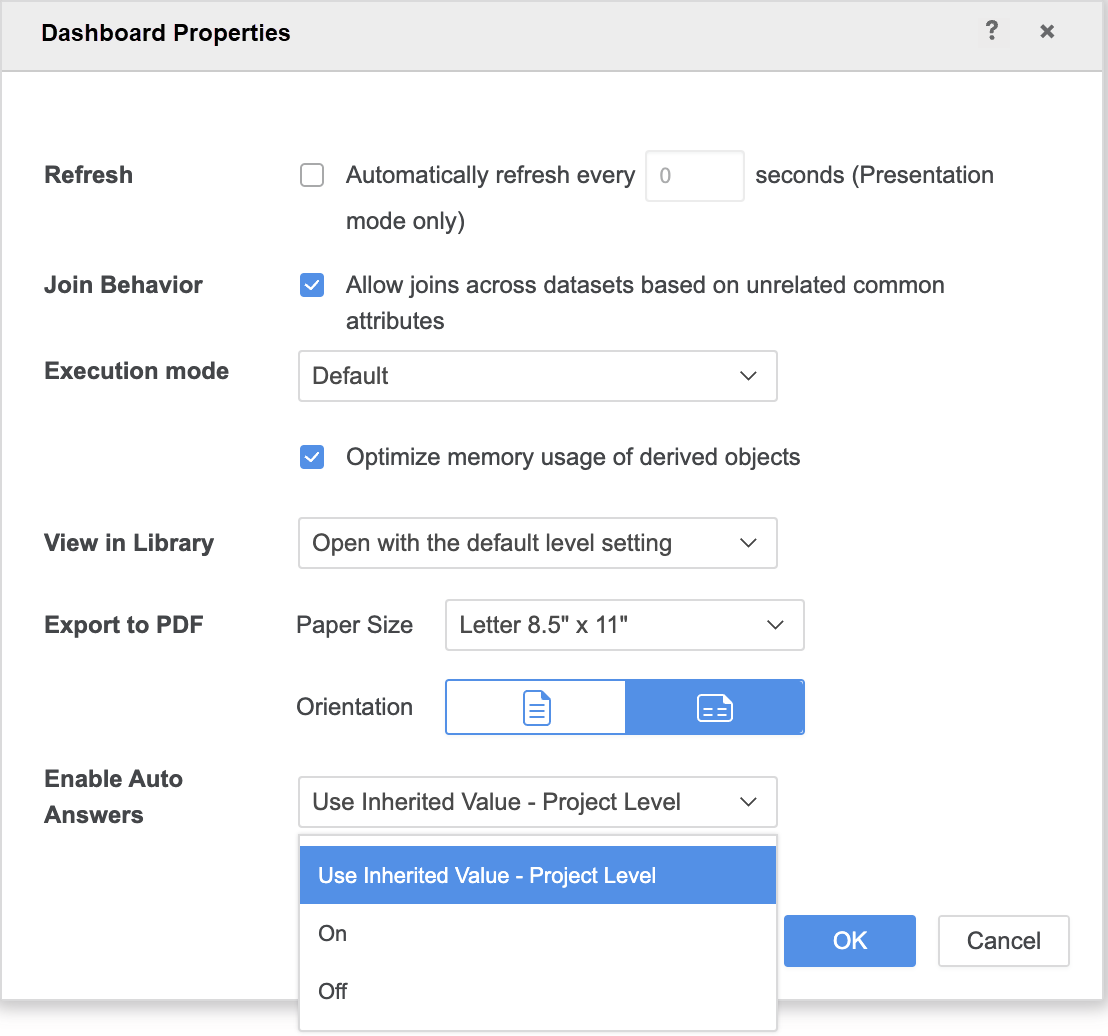Collapse the Enable Auto Answers dropdown
The image size is (1108, 1036).
(537, 802)
